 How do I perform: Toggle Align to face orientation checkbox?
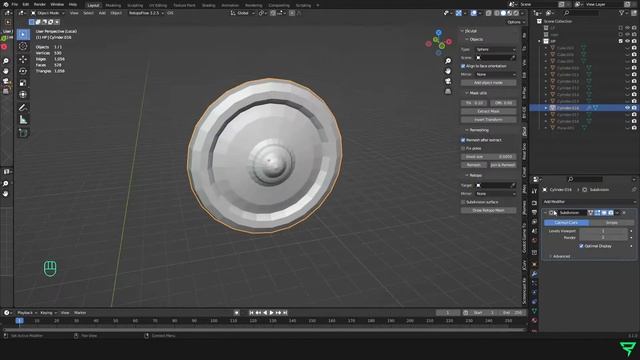coord(463,66)
